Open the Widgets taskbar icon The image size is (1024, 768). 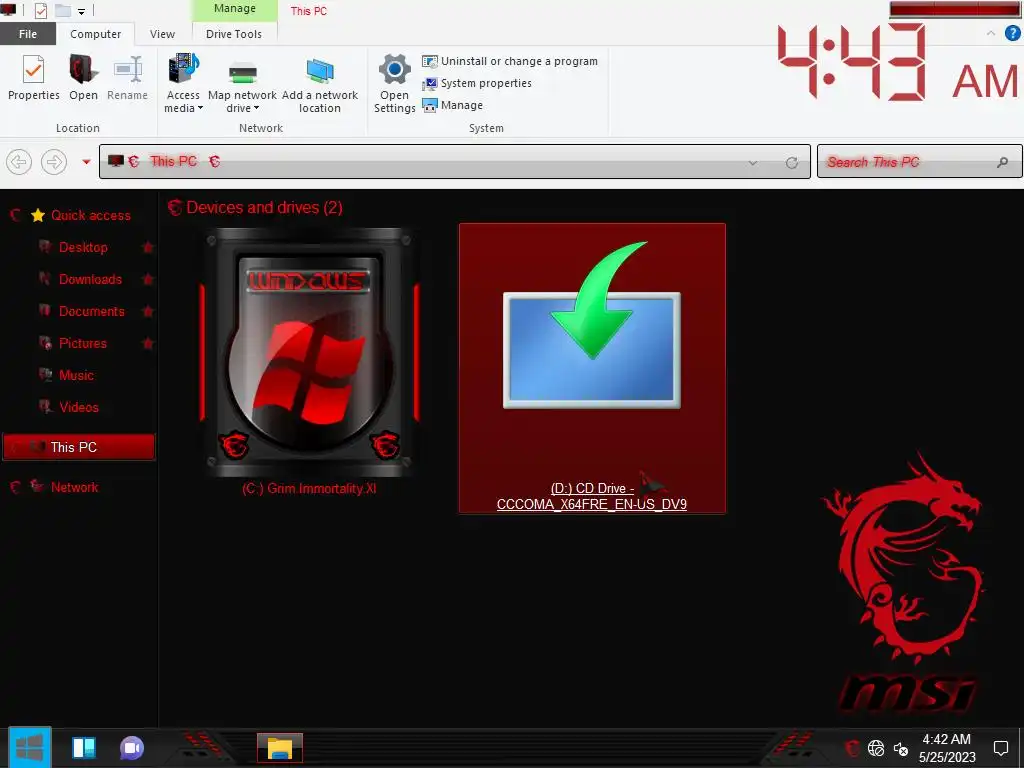coord(84,748)
